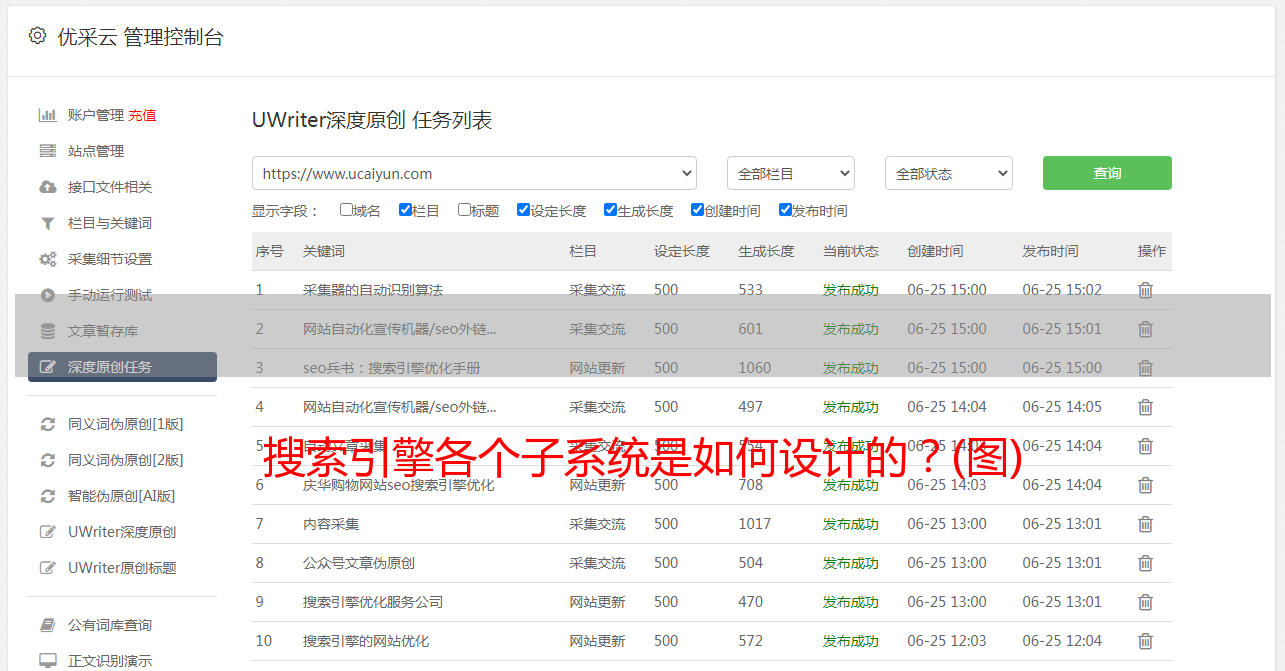The width and height of the screenshot is (1285, 671).
Task: Delete row 8 公众号文章伪原创
Action: click(1146, 563)
